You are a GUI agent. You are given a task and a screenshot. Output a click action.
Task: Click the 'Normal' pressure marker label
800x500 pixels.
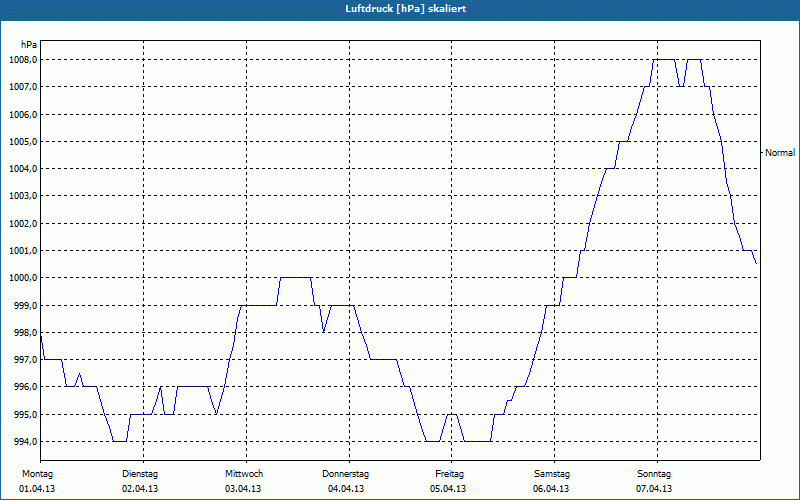780,153
